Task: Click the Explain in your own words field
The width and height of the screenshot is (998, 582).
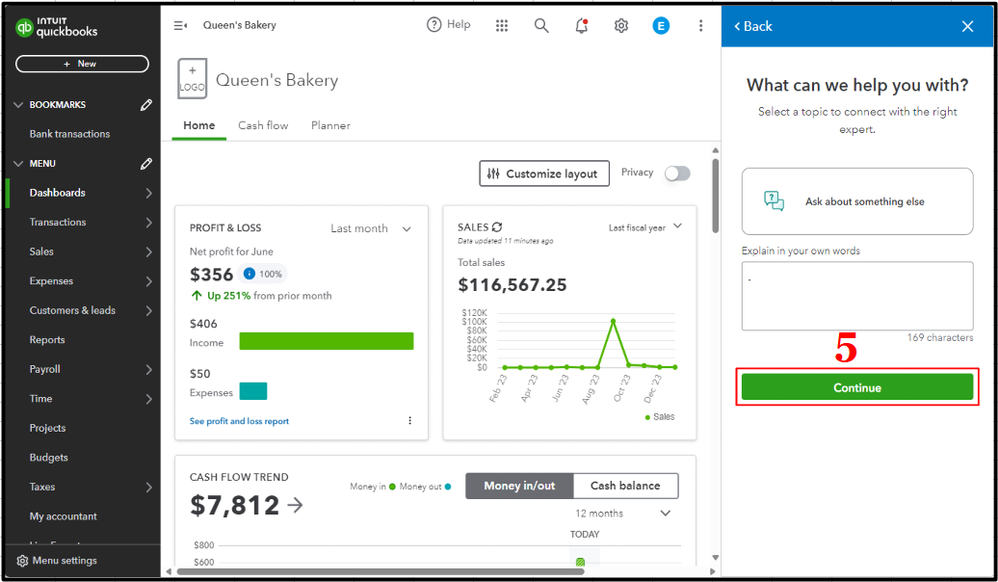Action: click(x=857, y=295)
